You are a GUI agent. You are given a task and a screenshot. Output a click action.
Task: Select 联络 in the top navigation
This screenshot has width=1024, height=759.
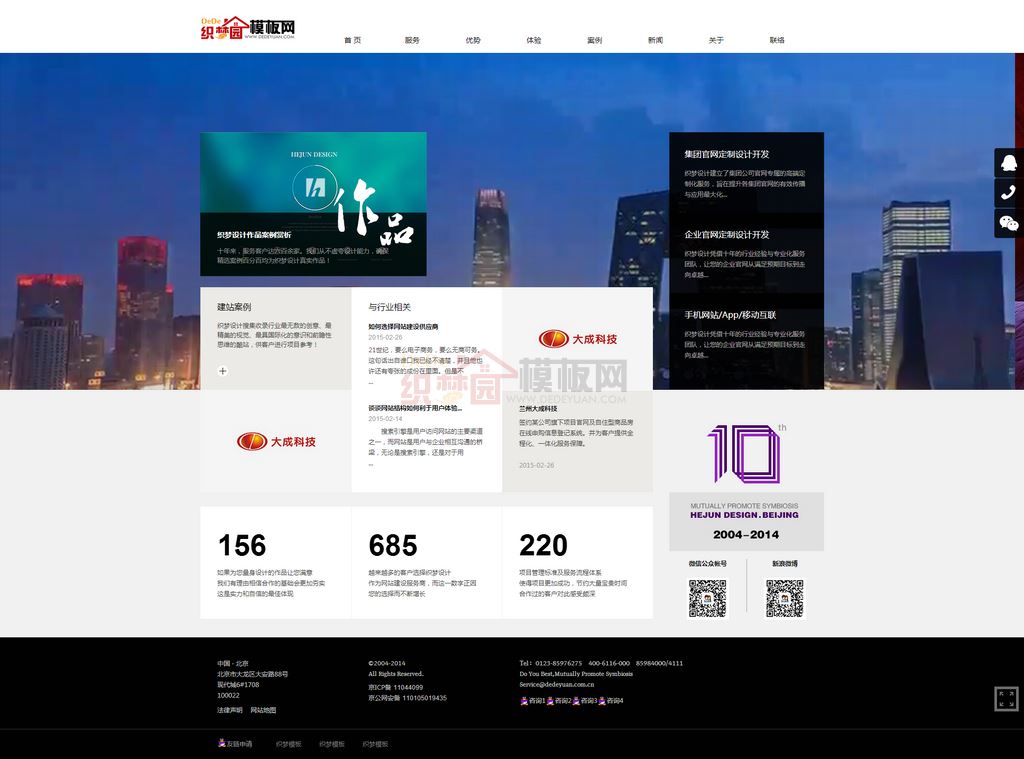pyautogui.click(x=777, y=40)
